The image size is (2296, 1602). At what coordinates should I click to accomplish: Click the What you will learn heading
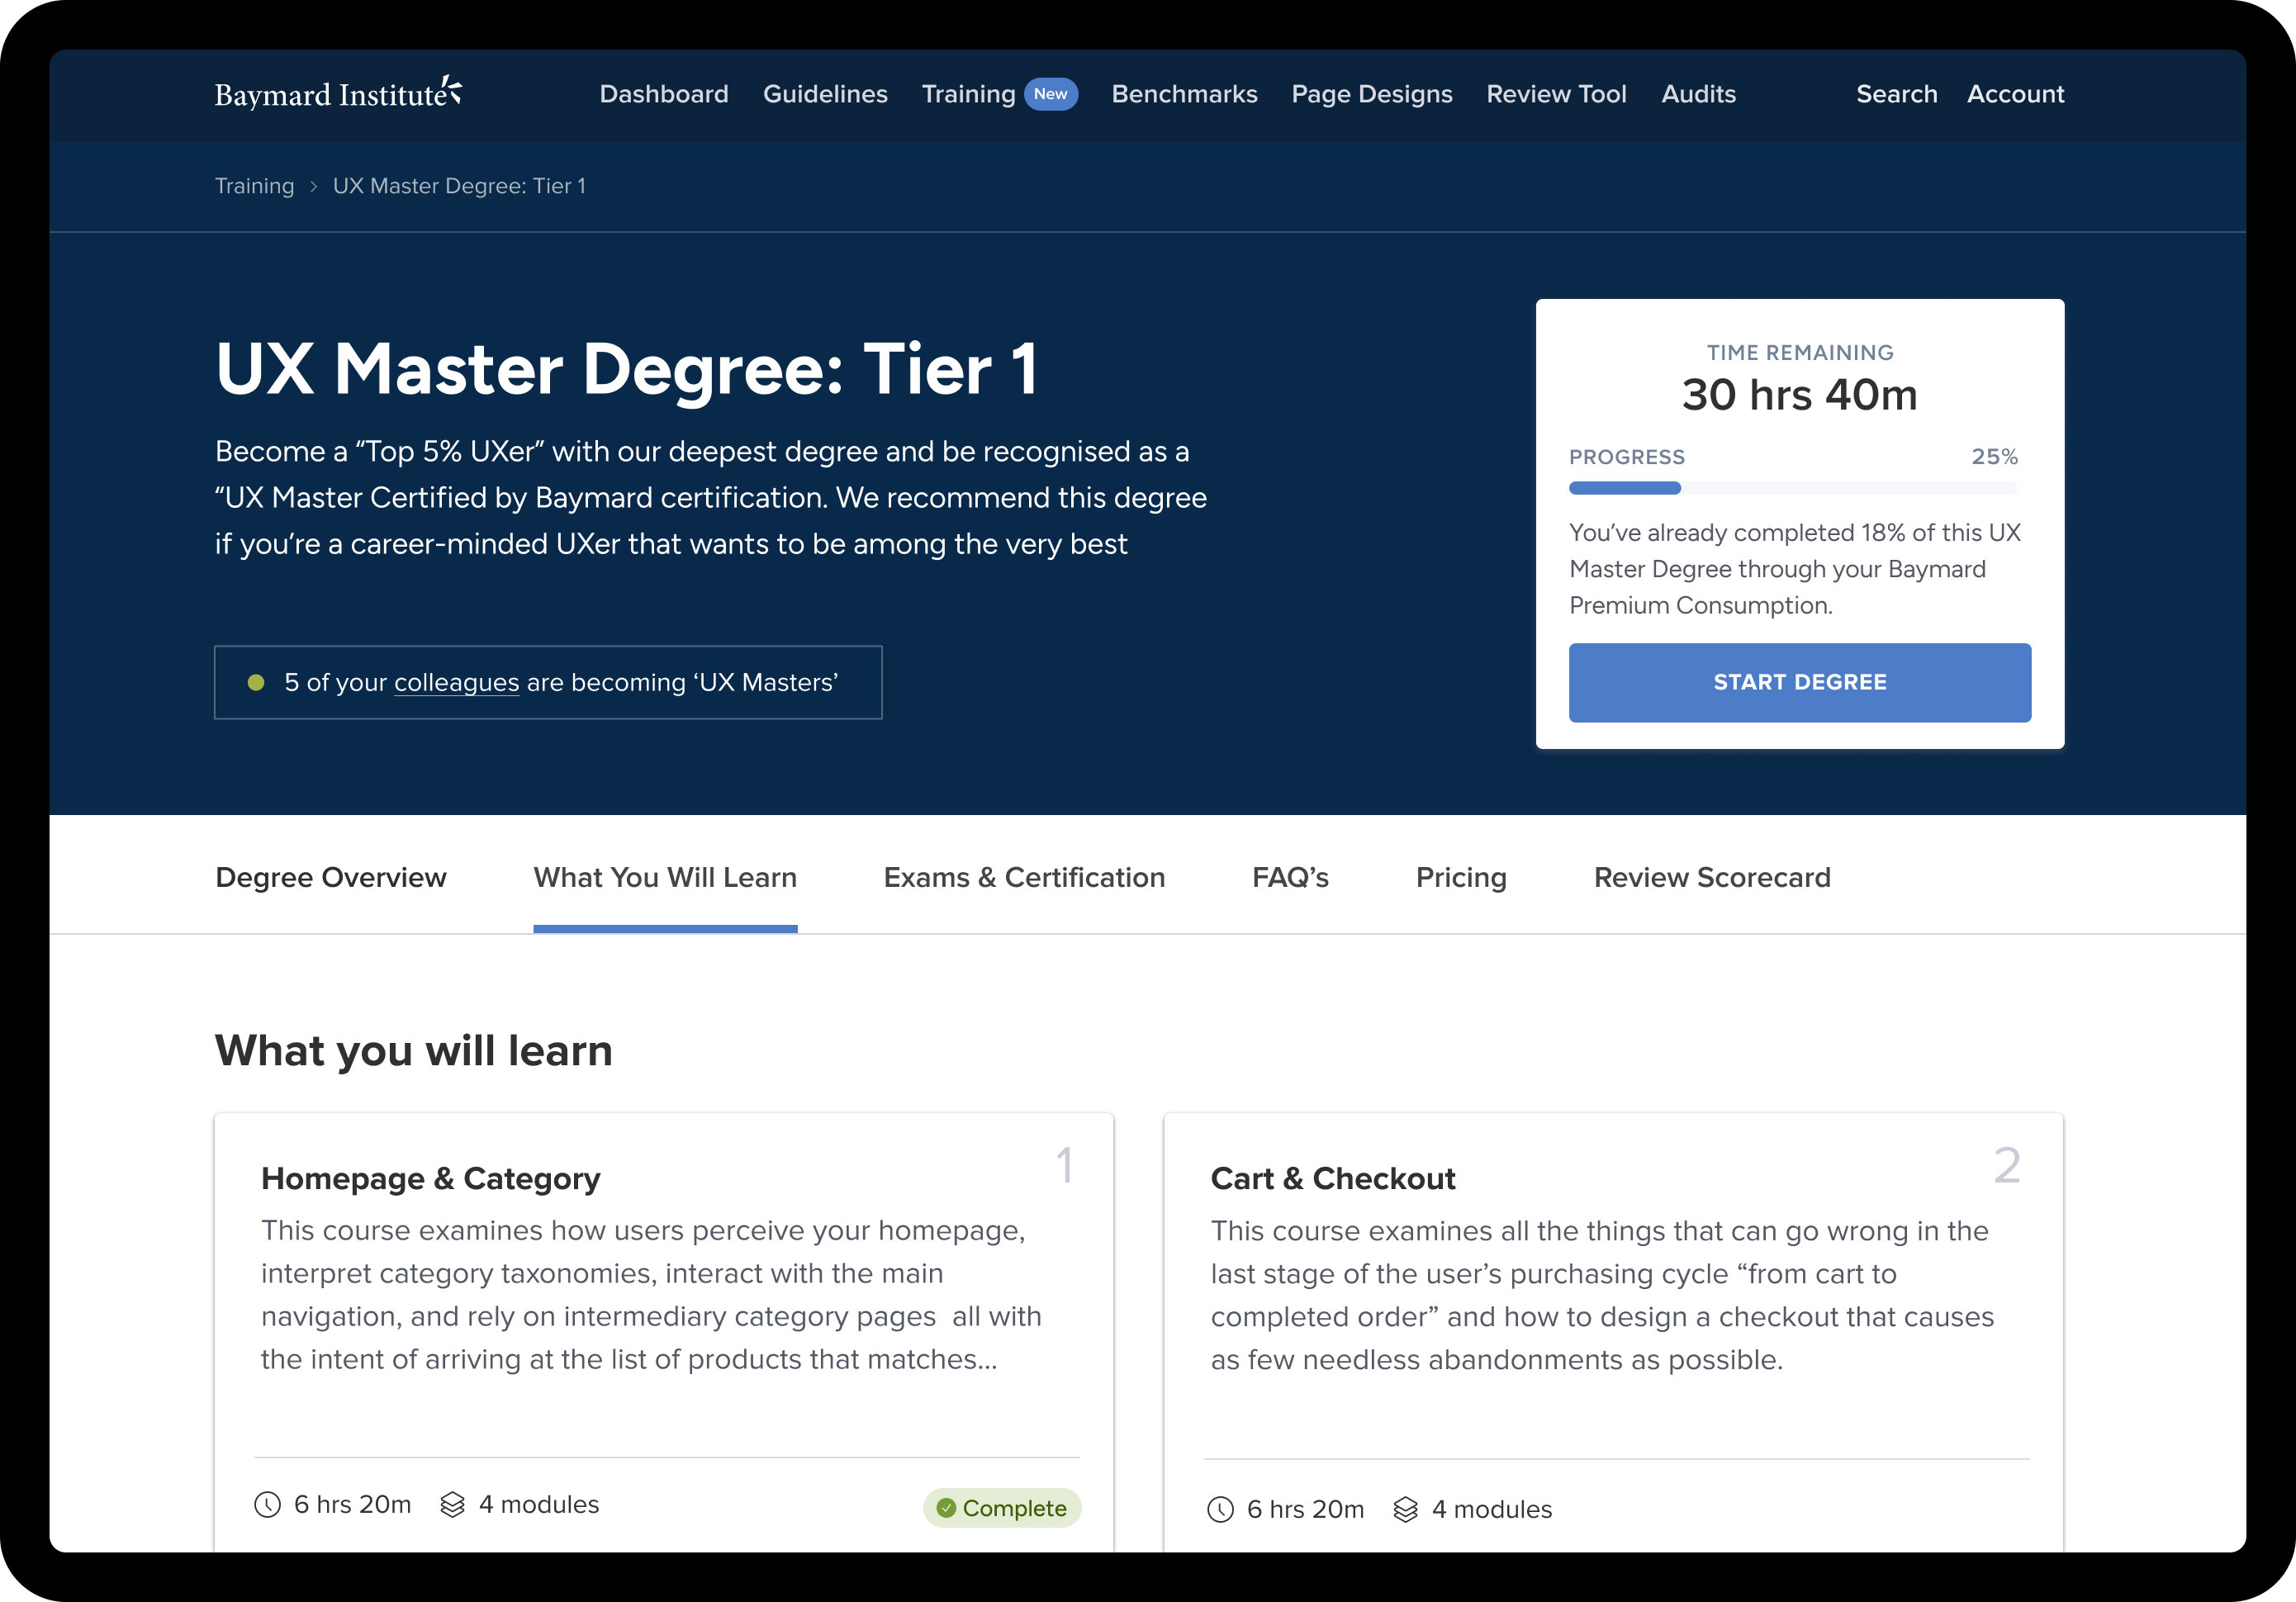413,1050
